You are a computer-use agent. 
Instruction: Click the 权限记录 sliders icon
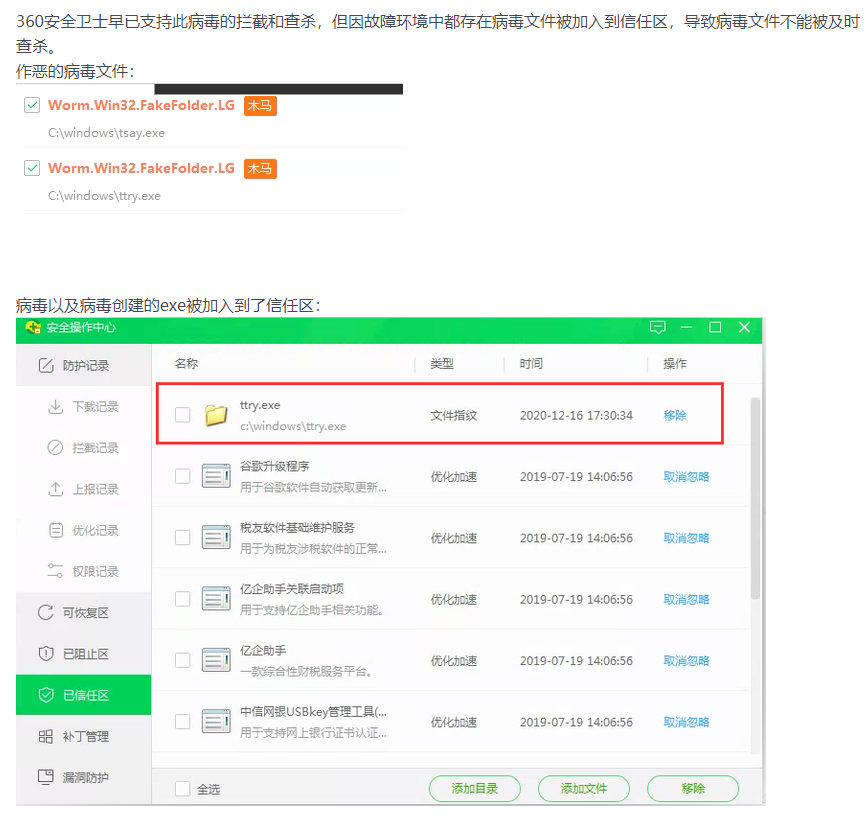click(55, 571)
